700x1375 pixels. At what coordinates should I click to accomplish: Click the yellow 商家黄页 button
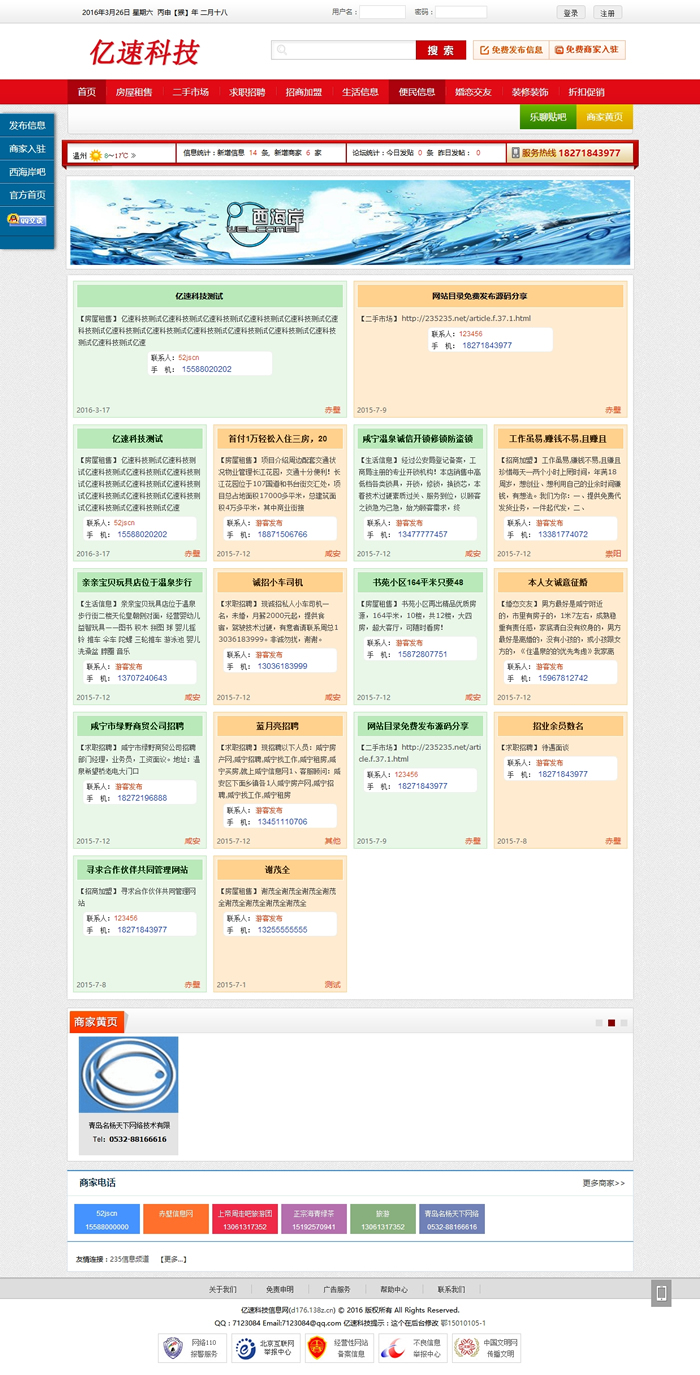click(605, 117)
